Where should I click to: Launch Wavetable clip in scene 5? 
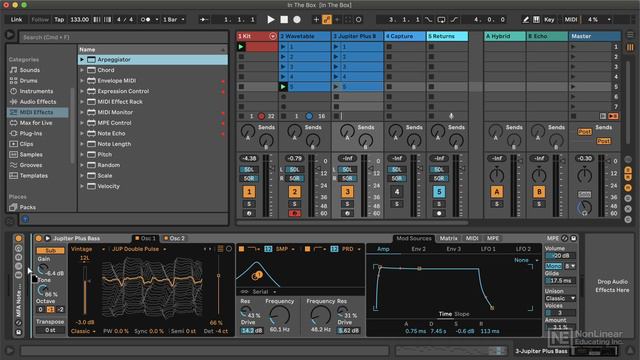283,87
